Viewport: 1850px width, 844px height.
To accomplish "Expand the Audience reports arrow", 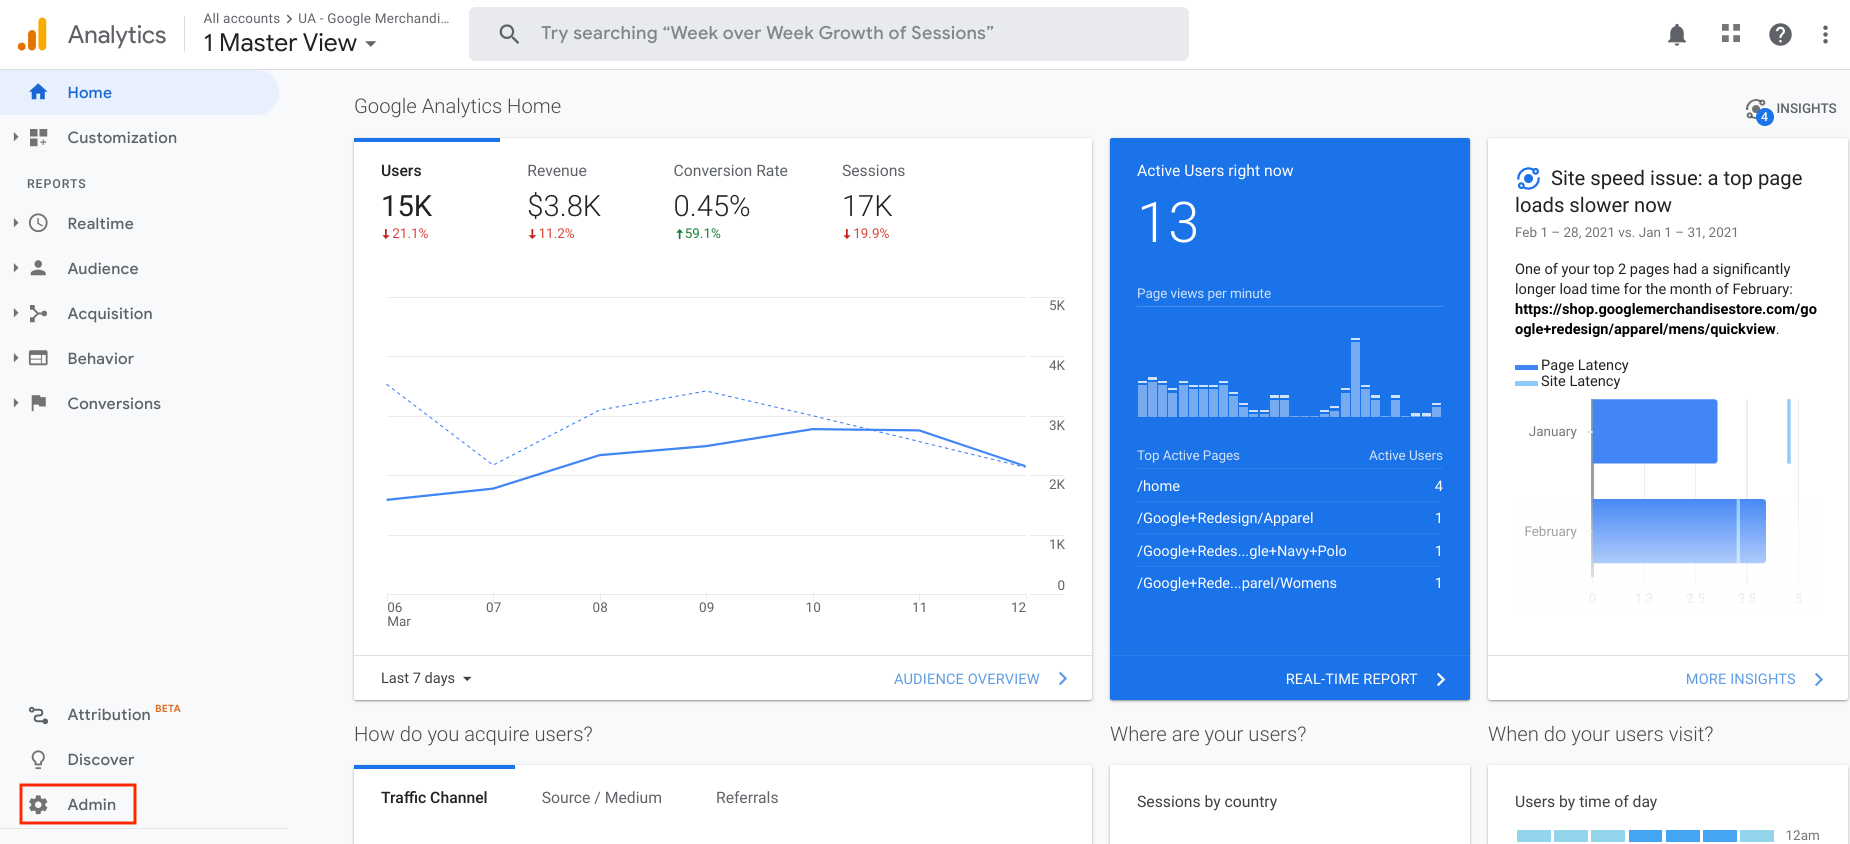I will pos(15,268).
